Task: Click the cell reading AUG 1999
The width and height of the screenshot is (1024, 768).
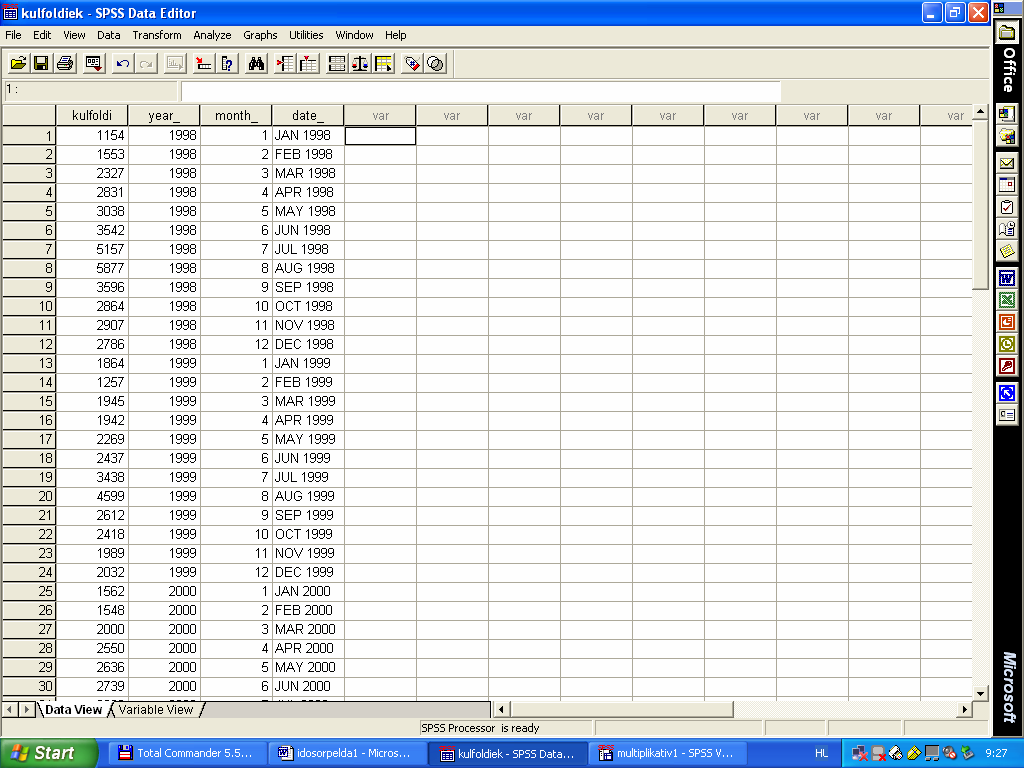Action: [x=308, y=496]
